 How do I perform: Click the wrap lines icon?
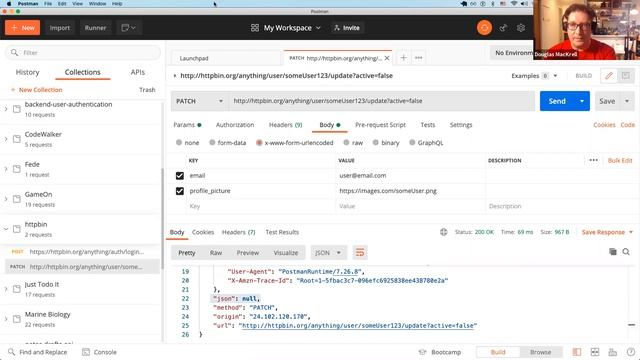click(360, 253)
